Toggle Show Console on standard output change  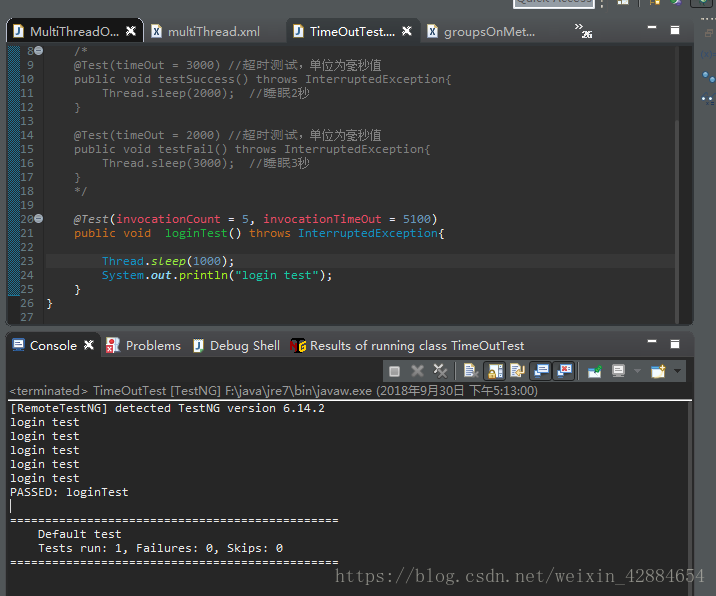(x=541, y=371)
